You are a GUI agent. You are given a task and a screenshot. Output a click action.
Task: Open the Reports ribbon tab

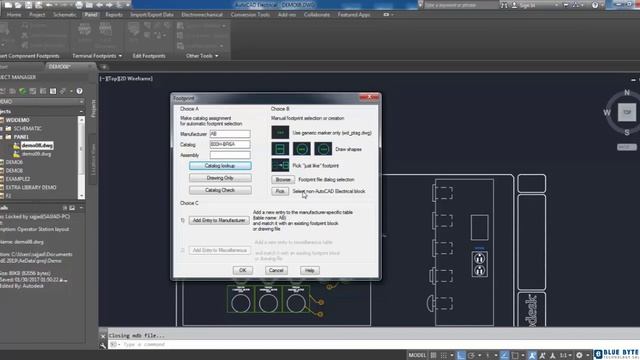point(114,15)
